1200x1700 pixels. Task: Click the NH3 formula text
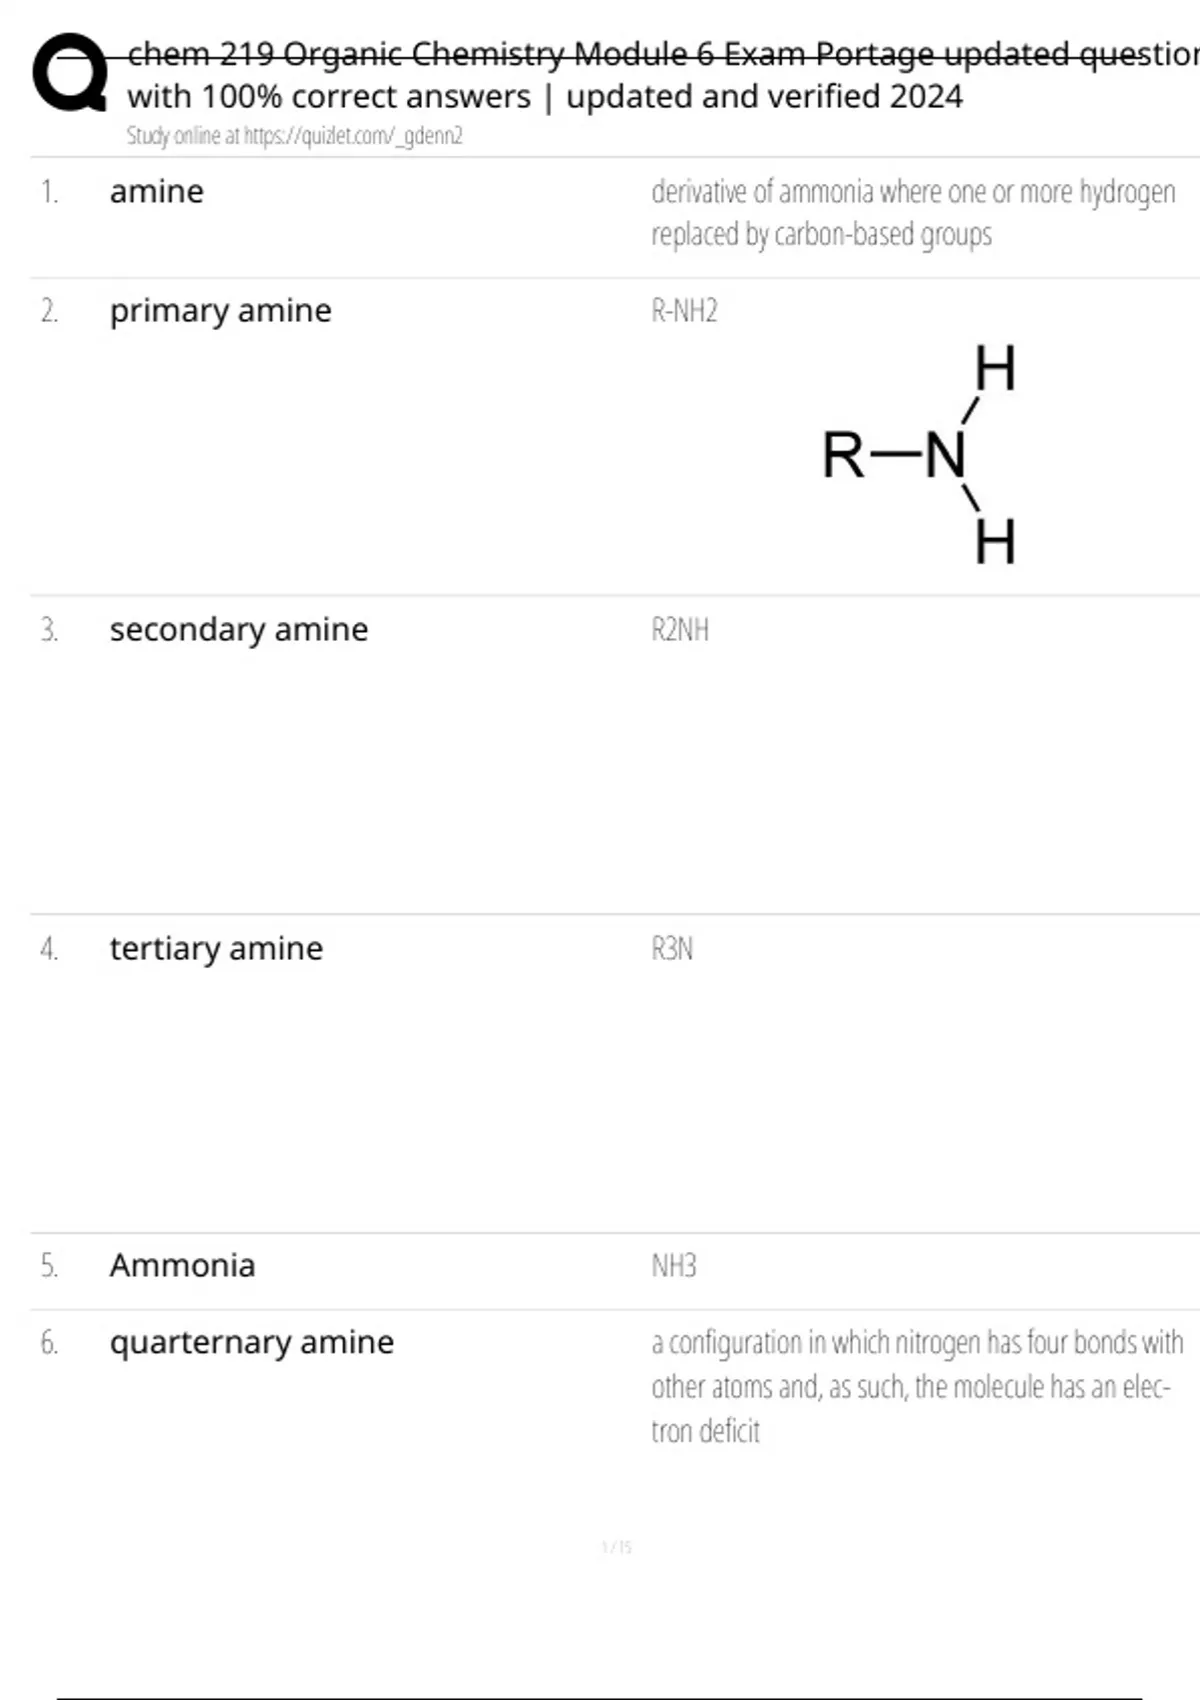(674, 1266)
